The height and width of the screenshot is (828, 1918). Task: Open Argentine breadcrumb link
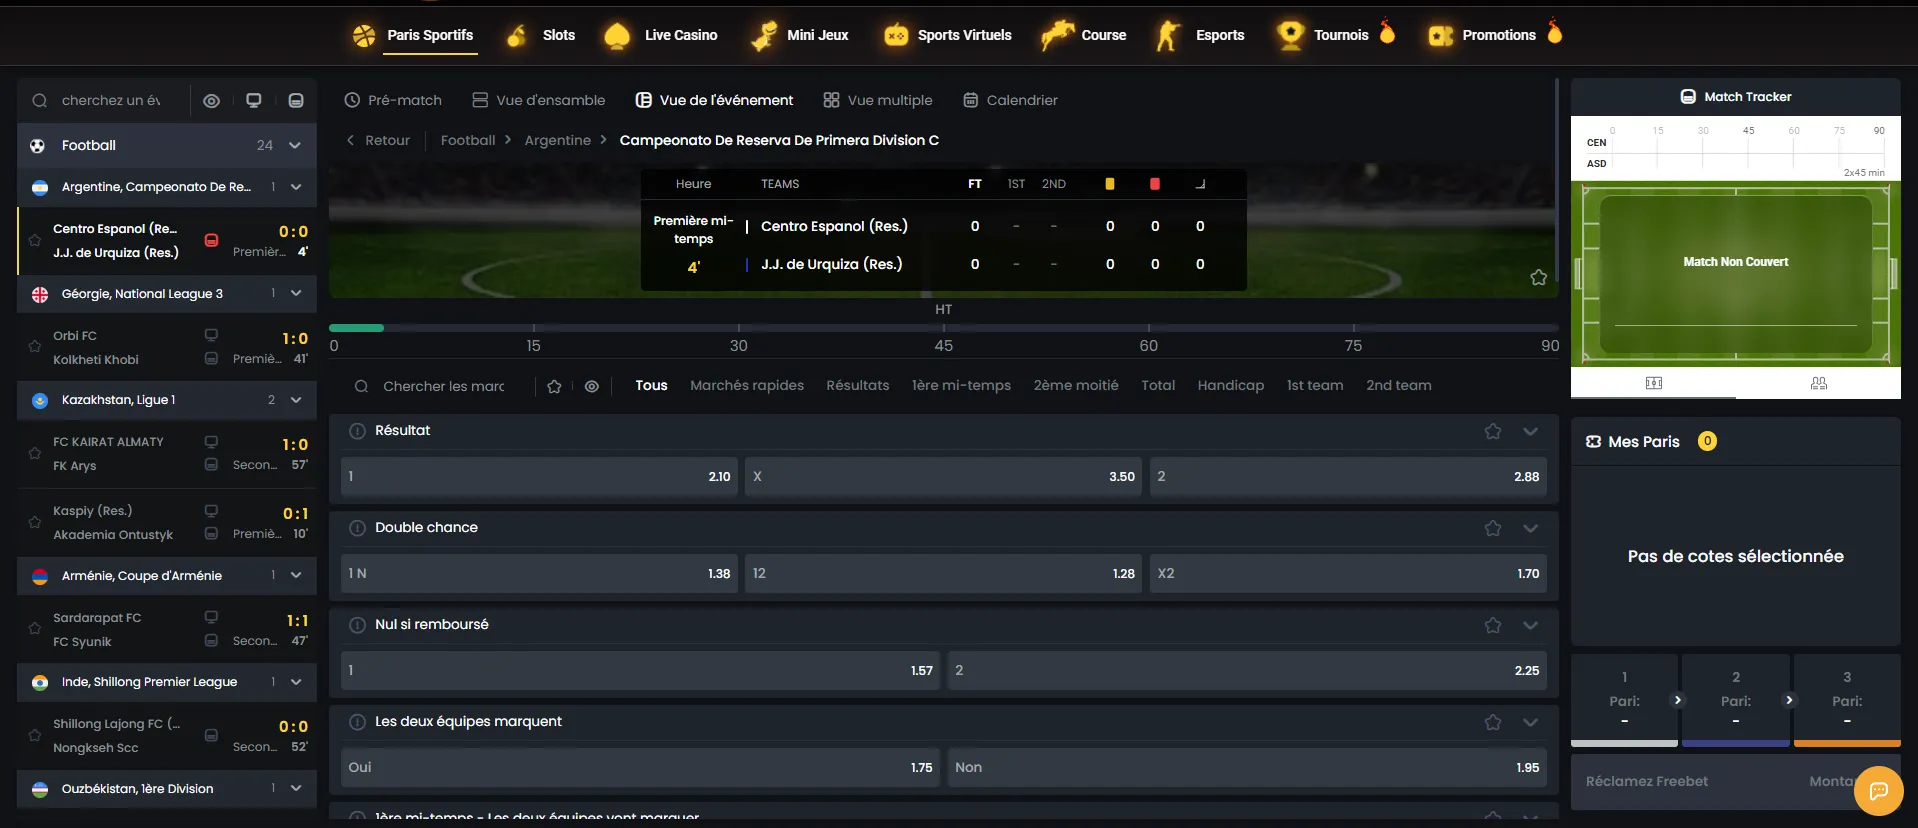click(x=557, y=141)
